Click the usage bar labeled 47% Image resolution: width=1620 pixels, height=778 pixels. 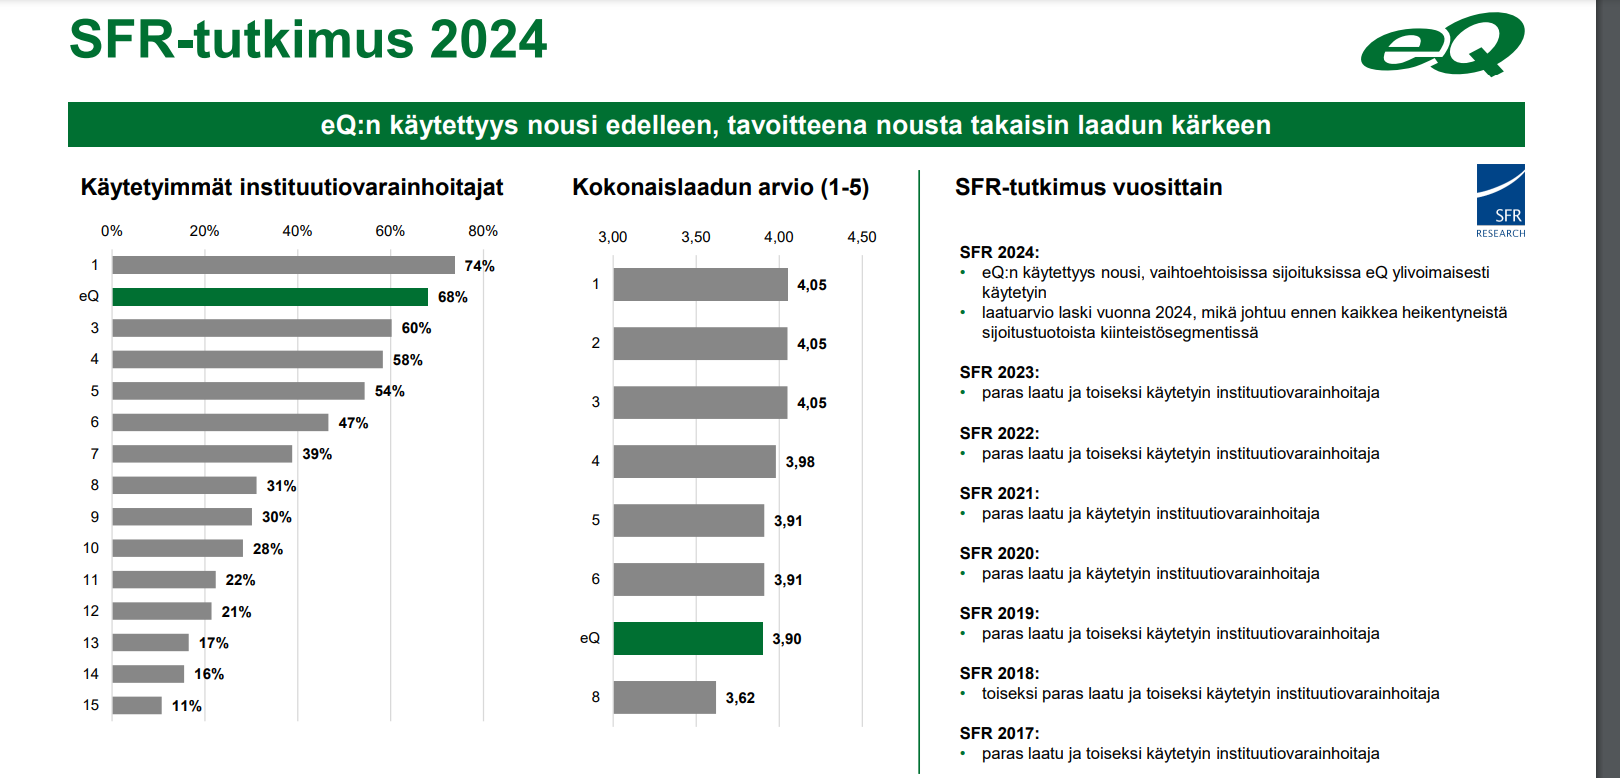pyautogui.click(x=221, y=422)
